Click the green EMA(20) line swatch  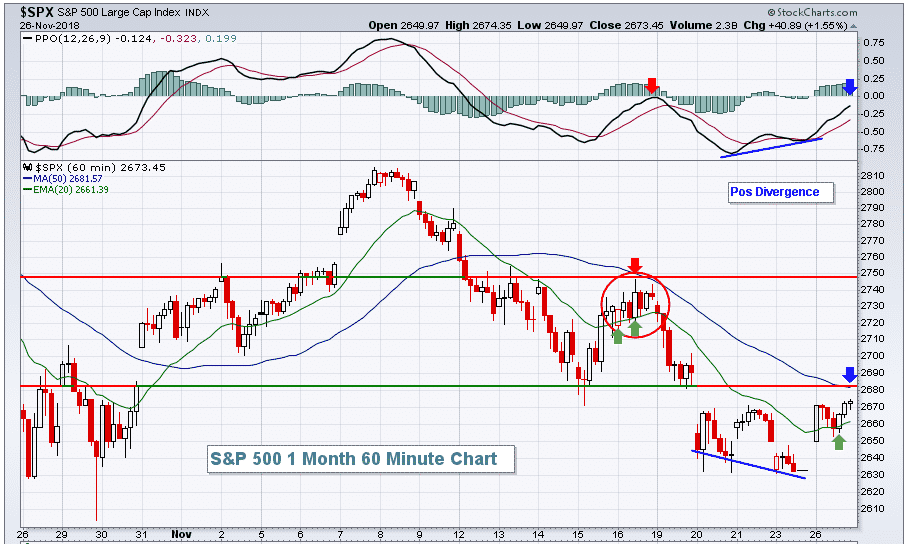27,189
